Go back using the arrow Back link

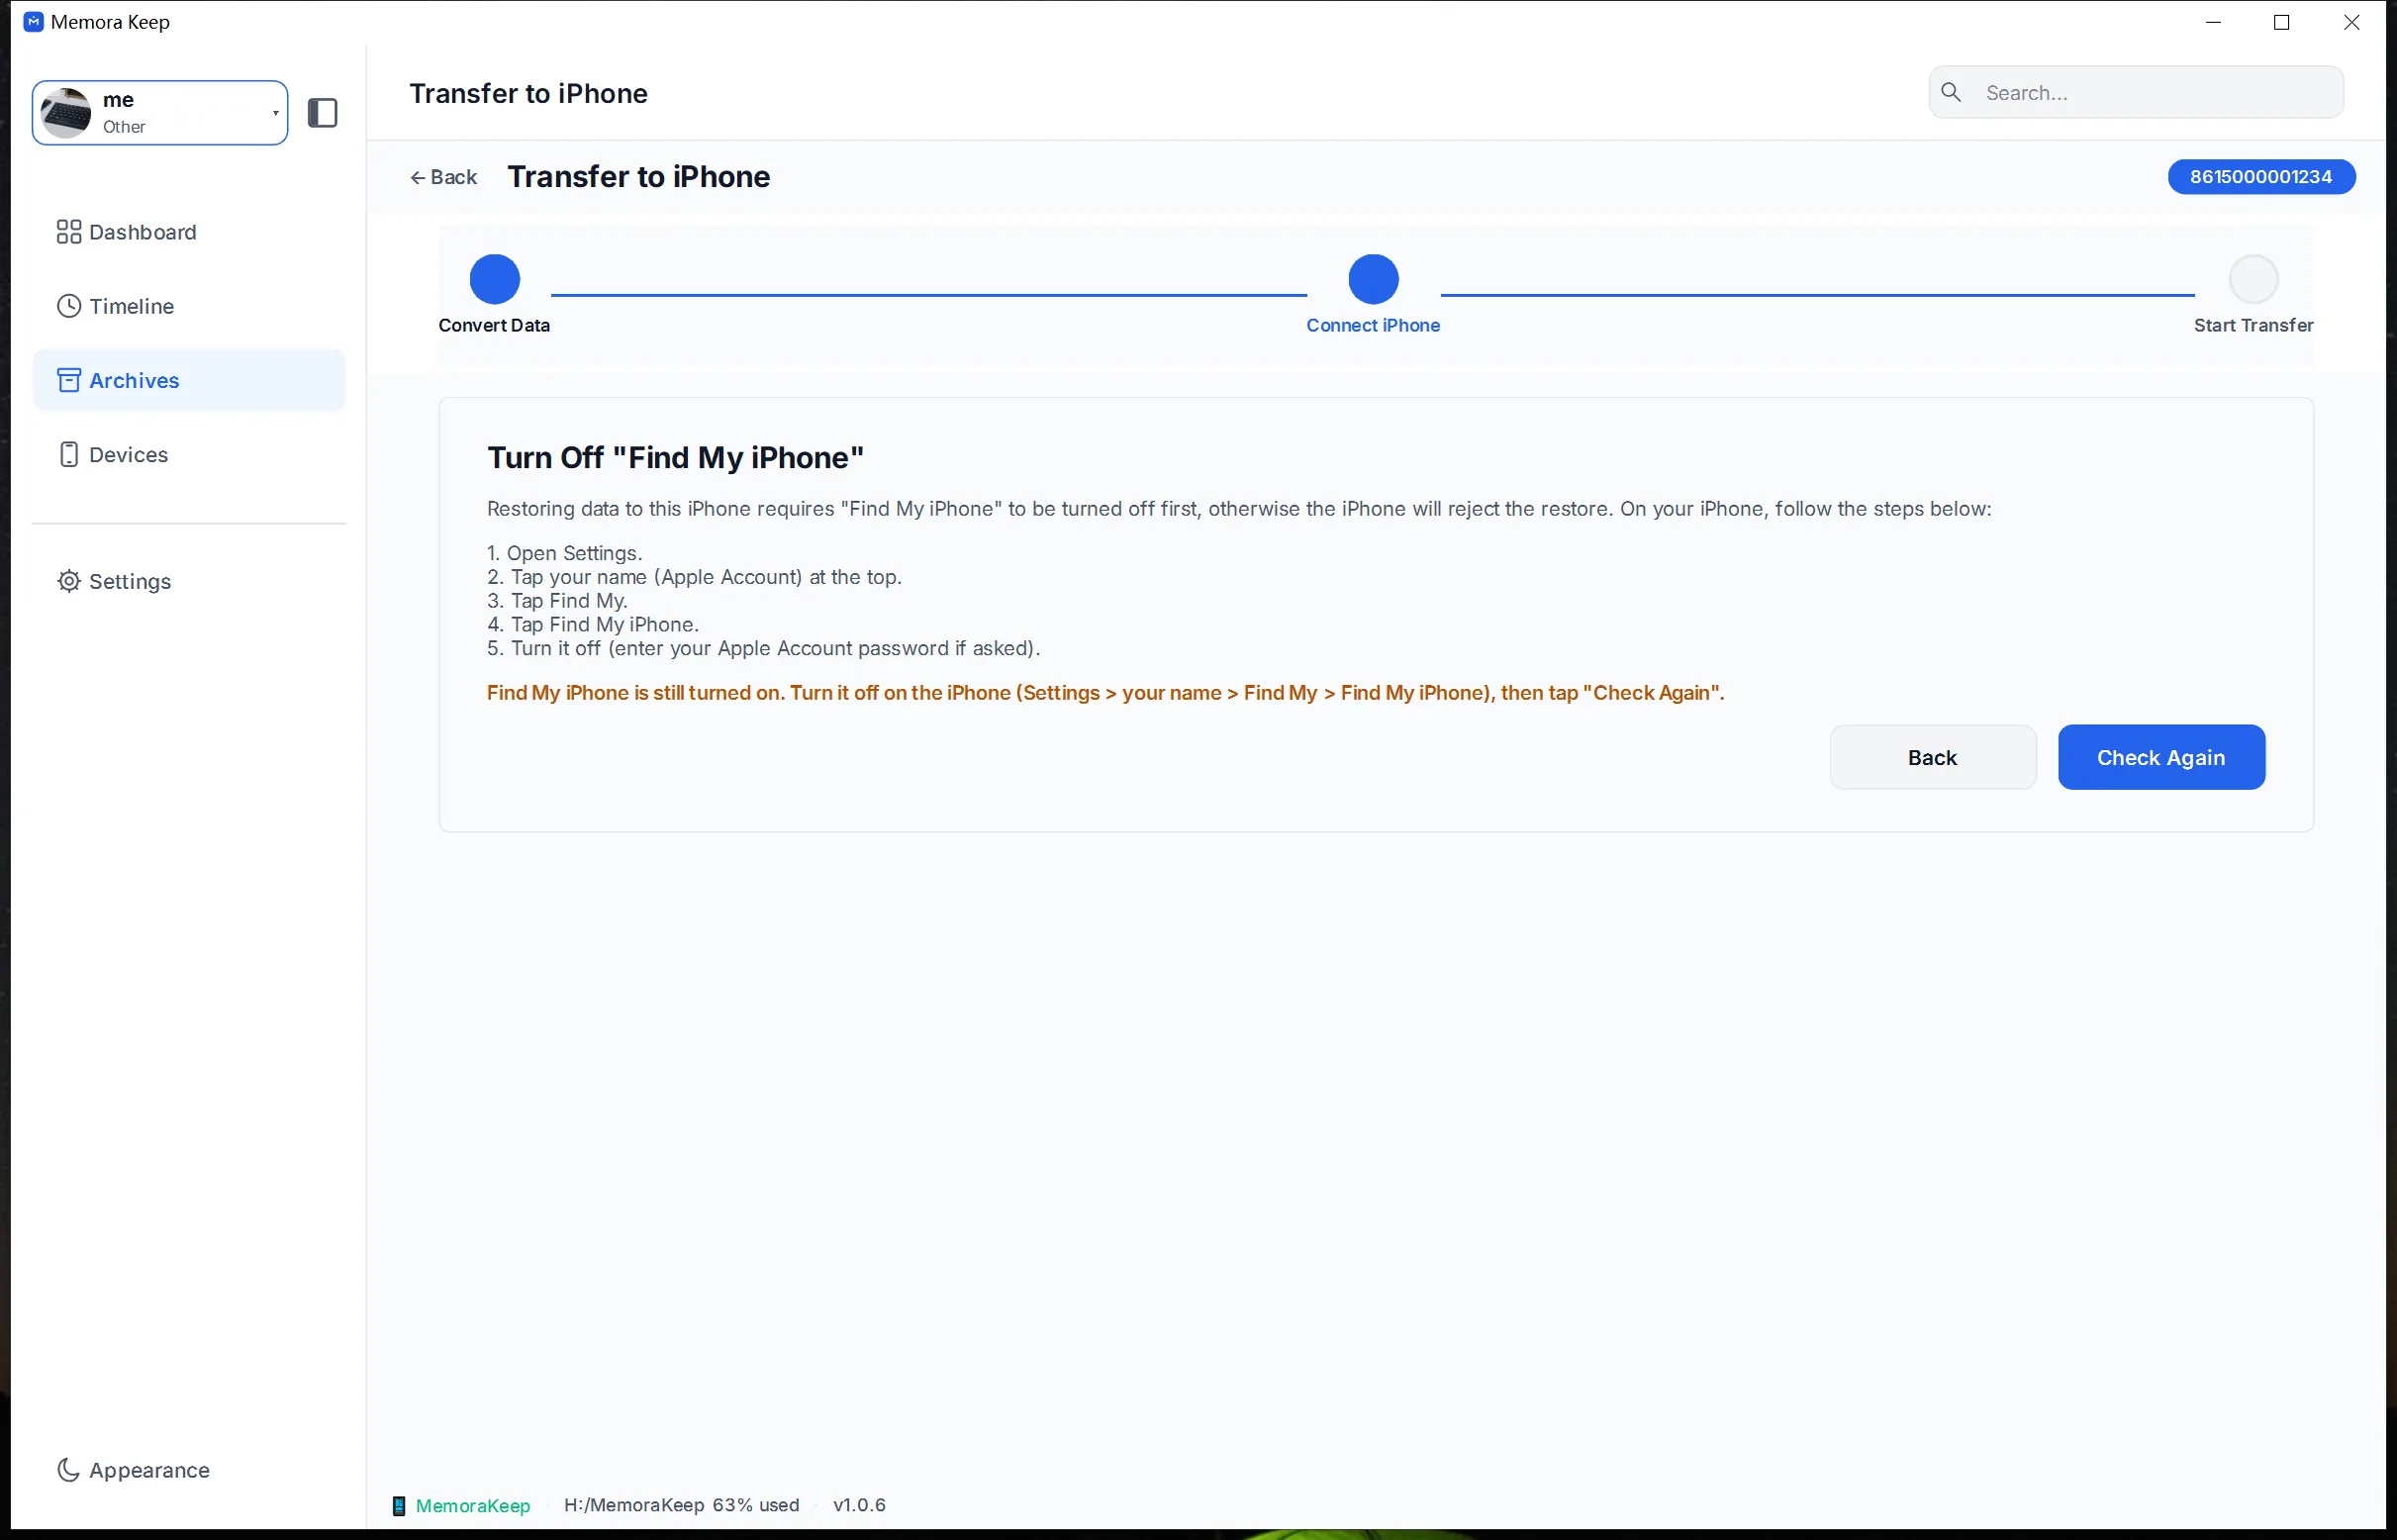tap(444, 177)
